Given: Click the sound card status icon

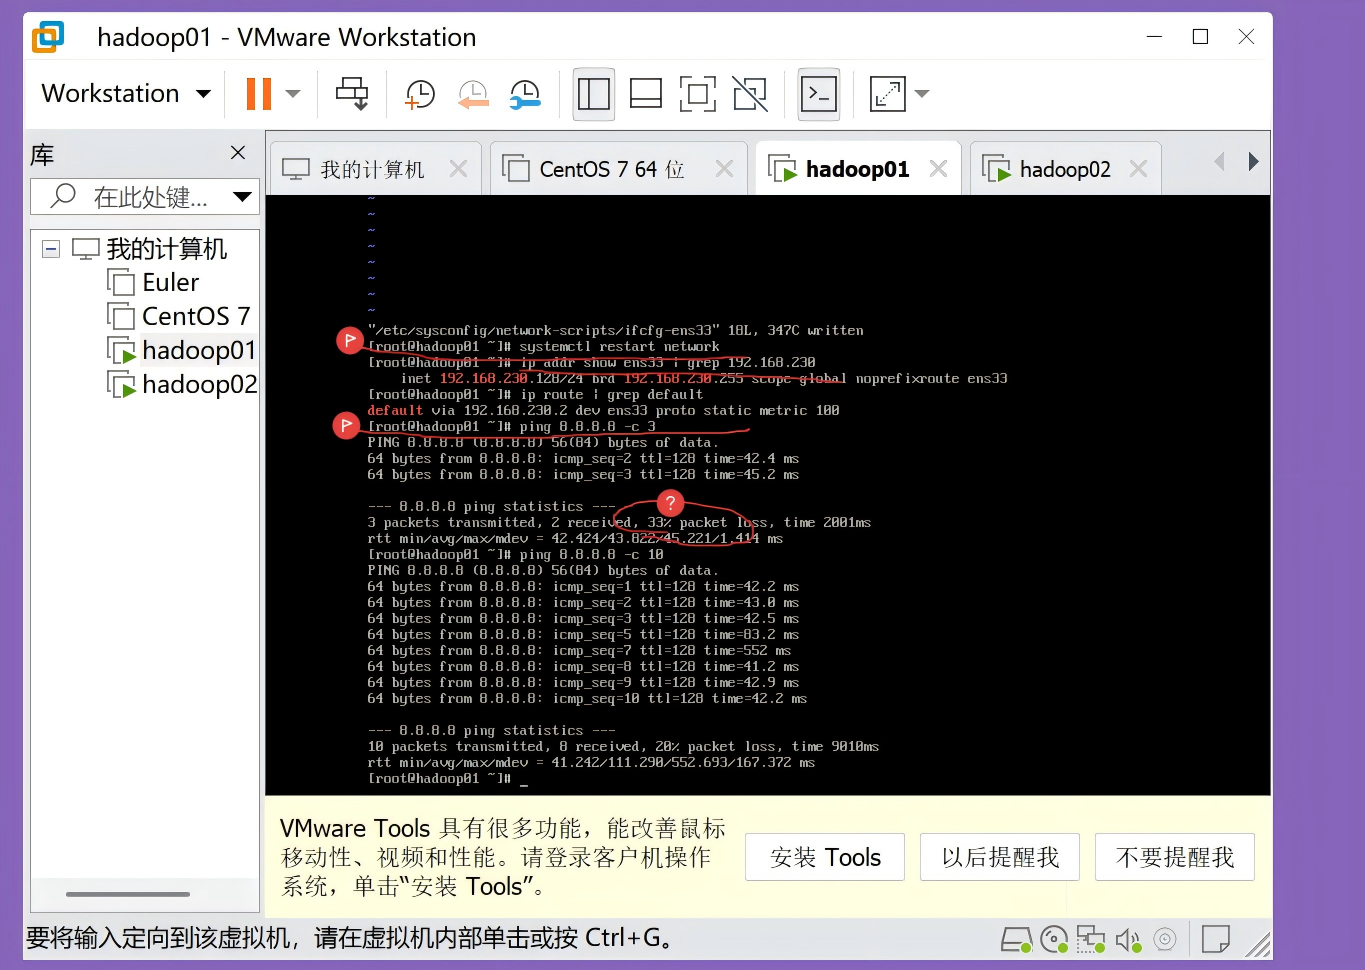Looking at the screenshot, I should point(1128,939).
